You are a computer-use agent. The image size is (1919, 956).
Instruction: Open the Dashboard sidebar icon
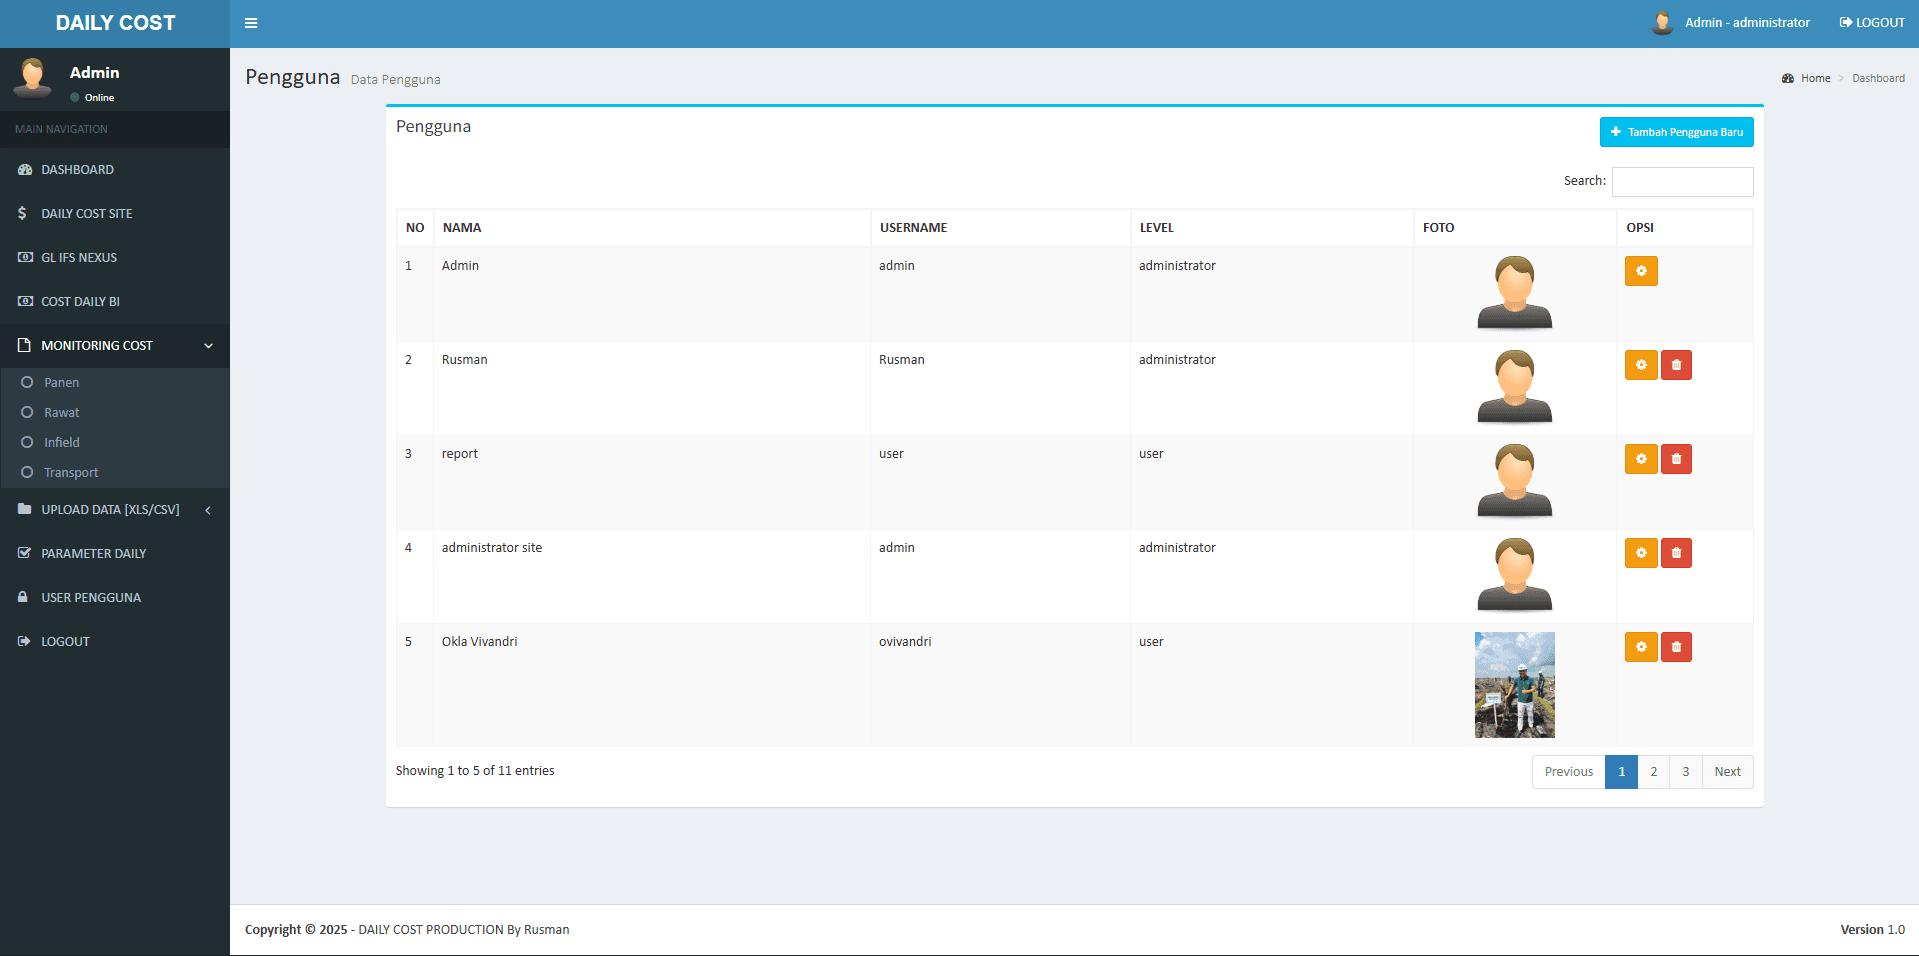[25, 169]
